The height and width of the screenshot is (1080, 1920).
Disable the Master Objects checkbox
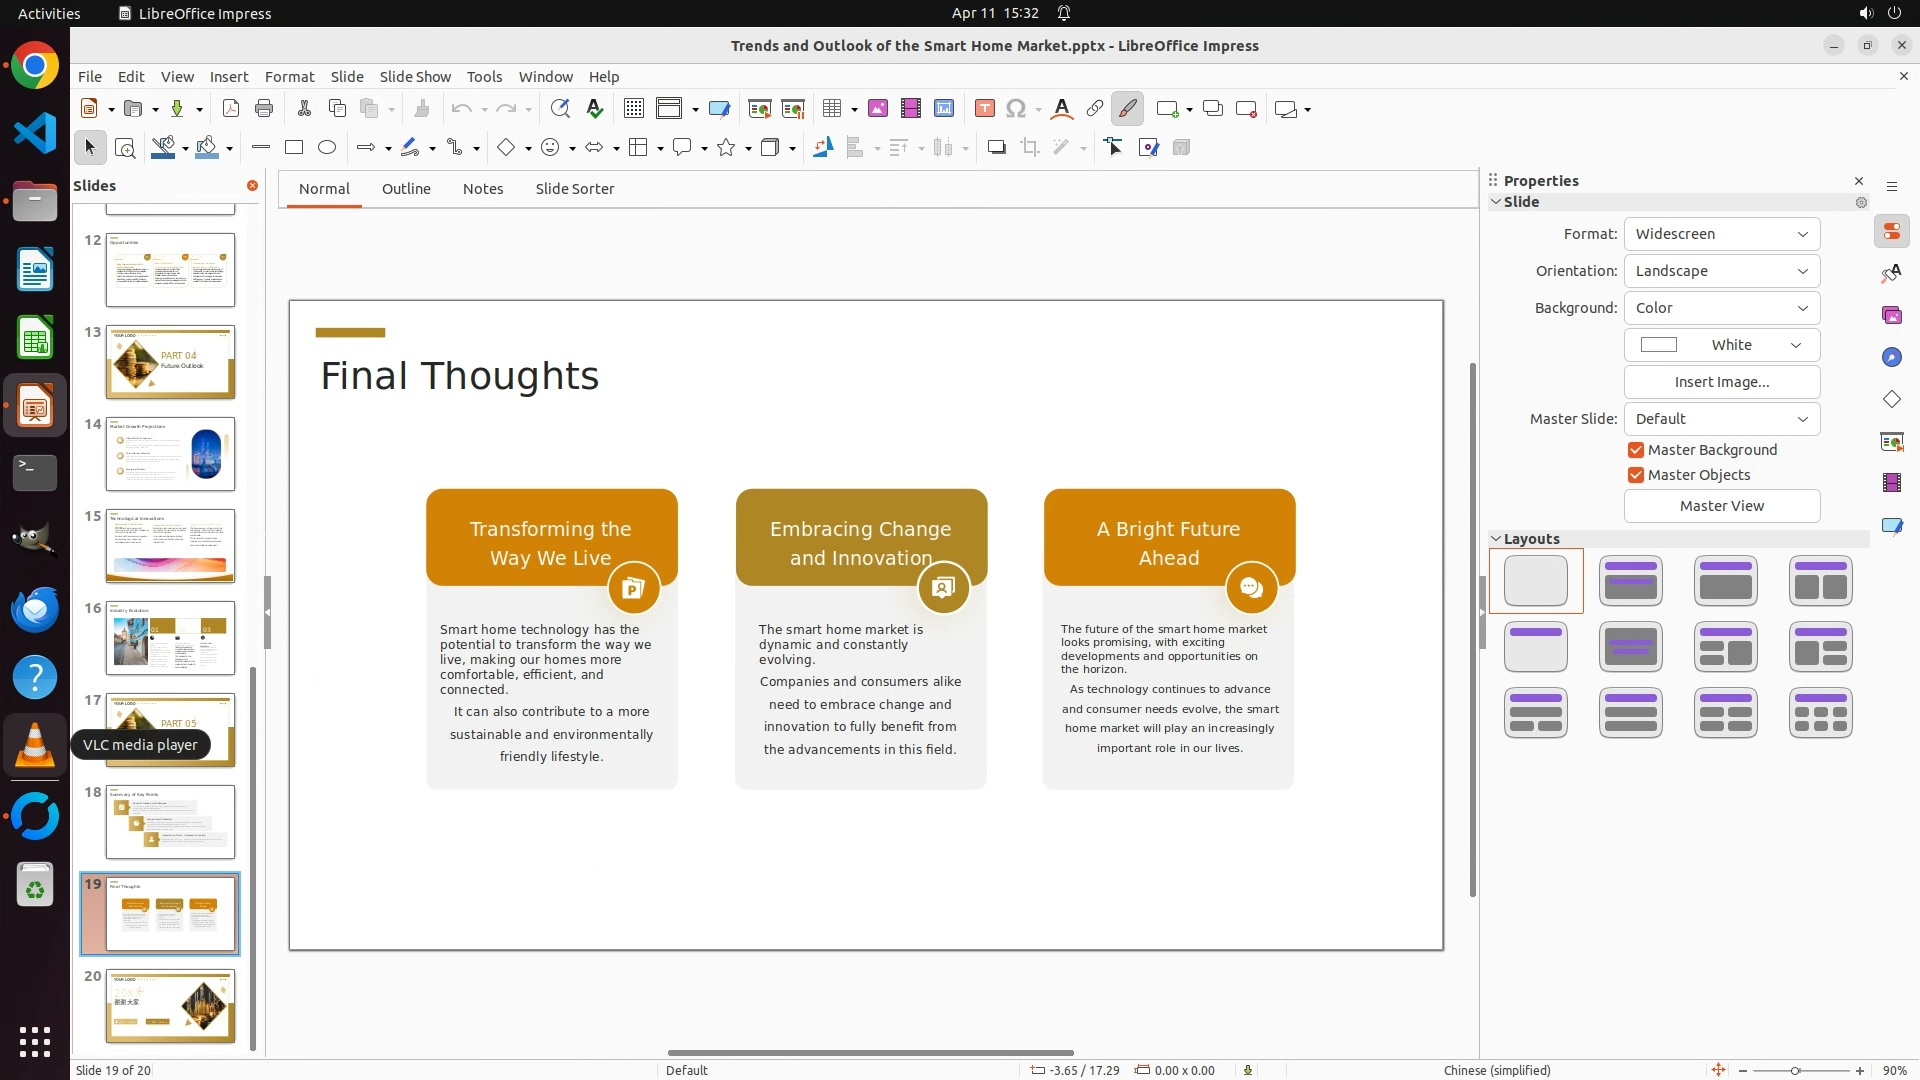point(1636,475)
